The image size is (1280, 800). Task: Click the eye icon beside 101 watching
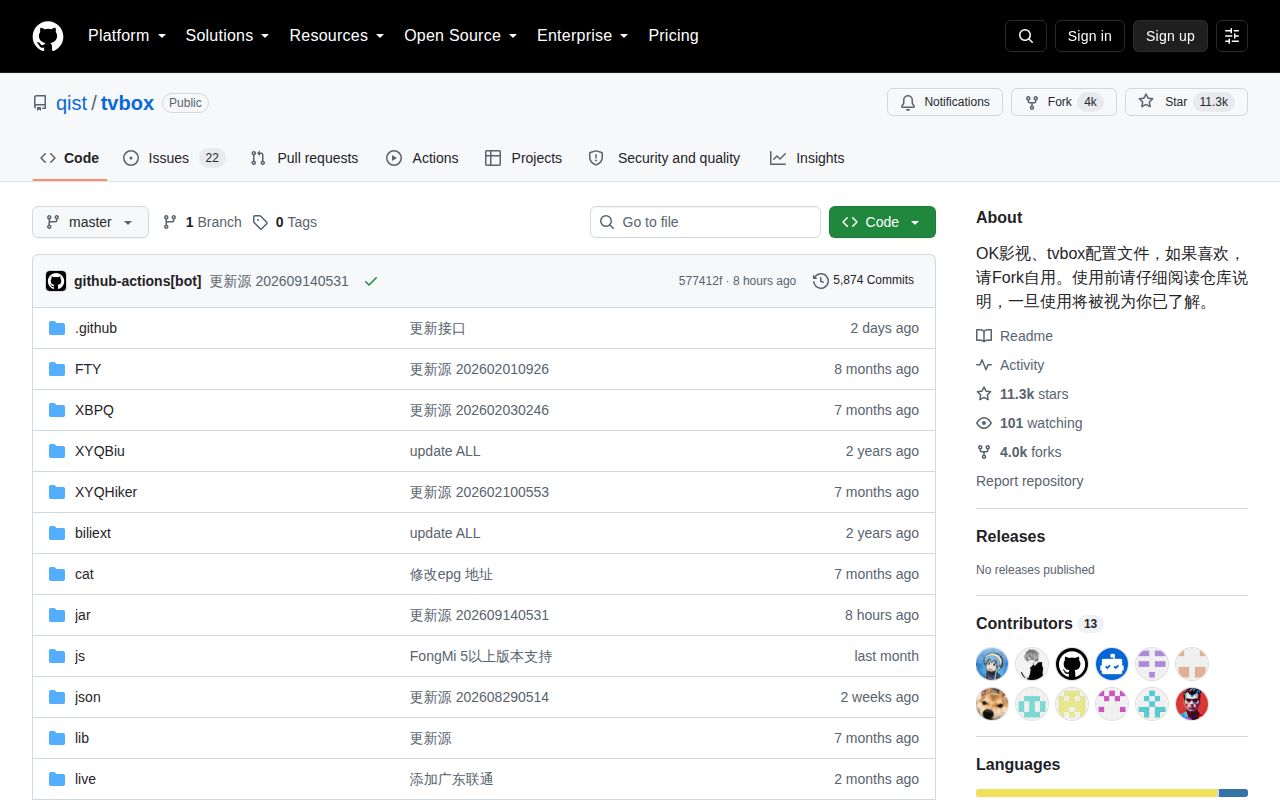click(984, 423)
